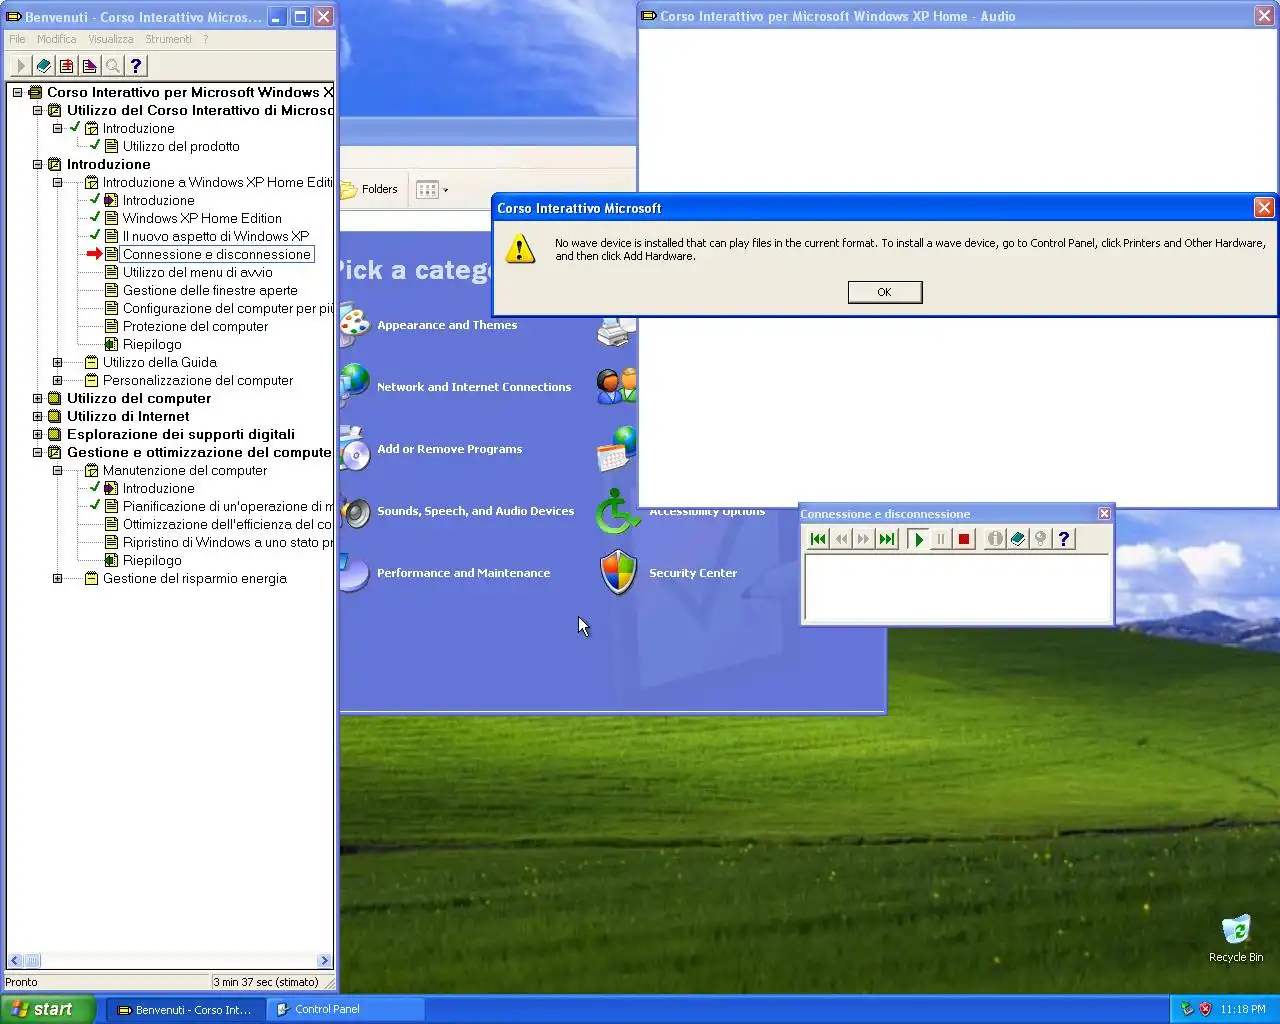Viewport: 1280px width, 1024px height.
Task: Click the red page icon in Benvenuti toolbar
Action: click(x=66, y=66)
